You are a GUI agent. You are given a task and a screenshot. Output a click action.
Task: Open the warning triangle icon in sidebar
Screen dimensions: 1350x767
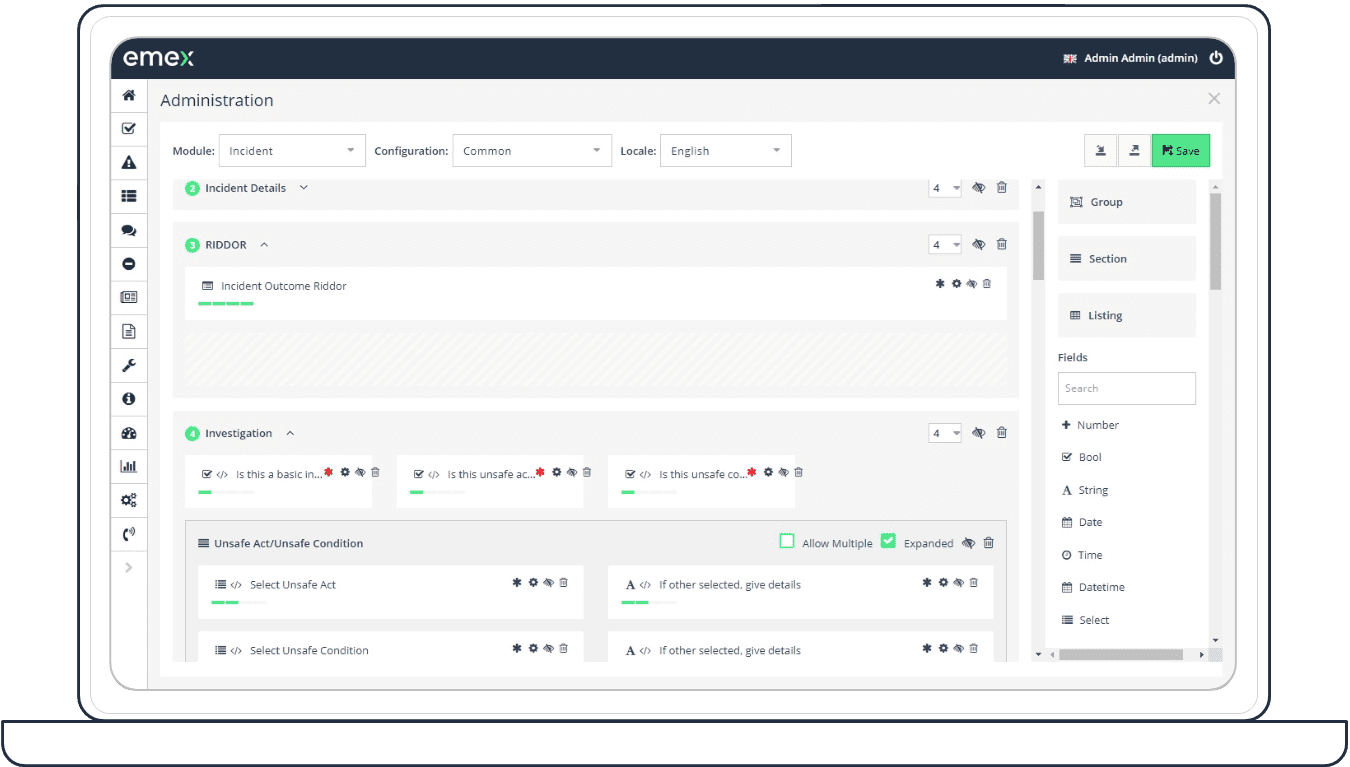click(128, 163)
